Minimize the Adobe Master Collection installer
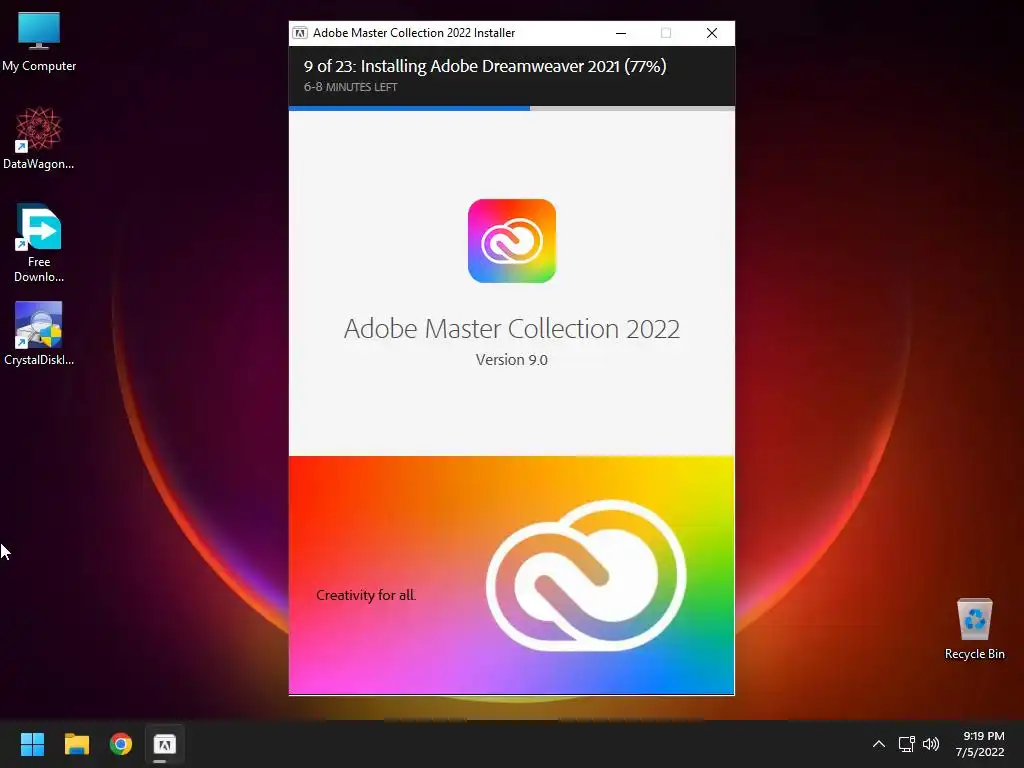 (x=621, y=33)
